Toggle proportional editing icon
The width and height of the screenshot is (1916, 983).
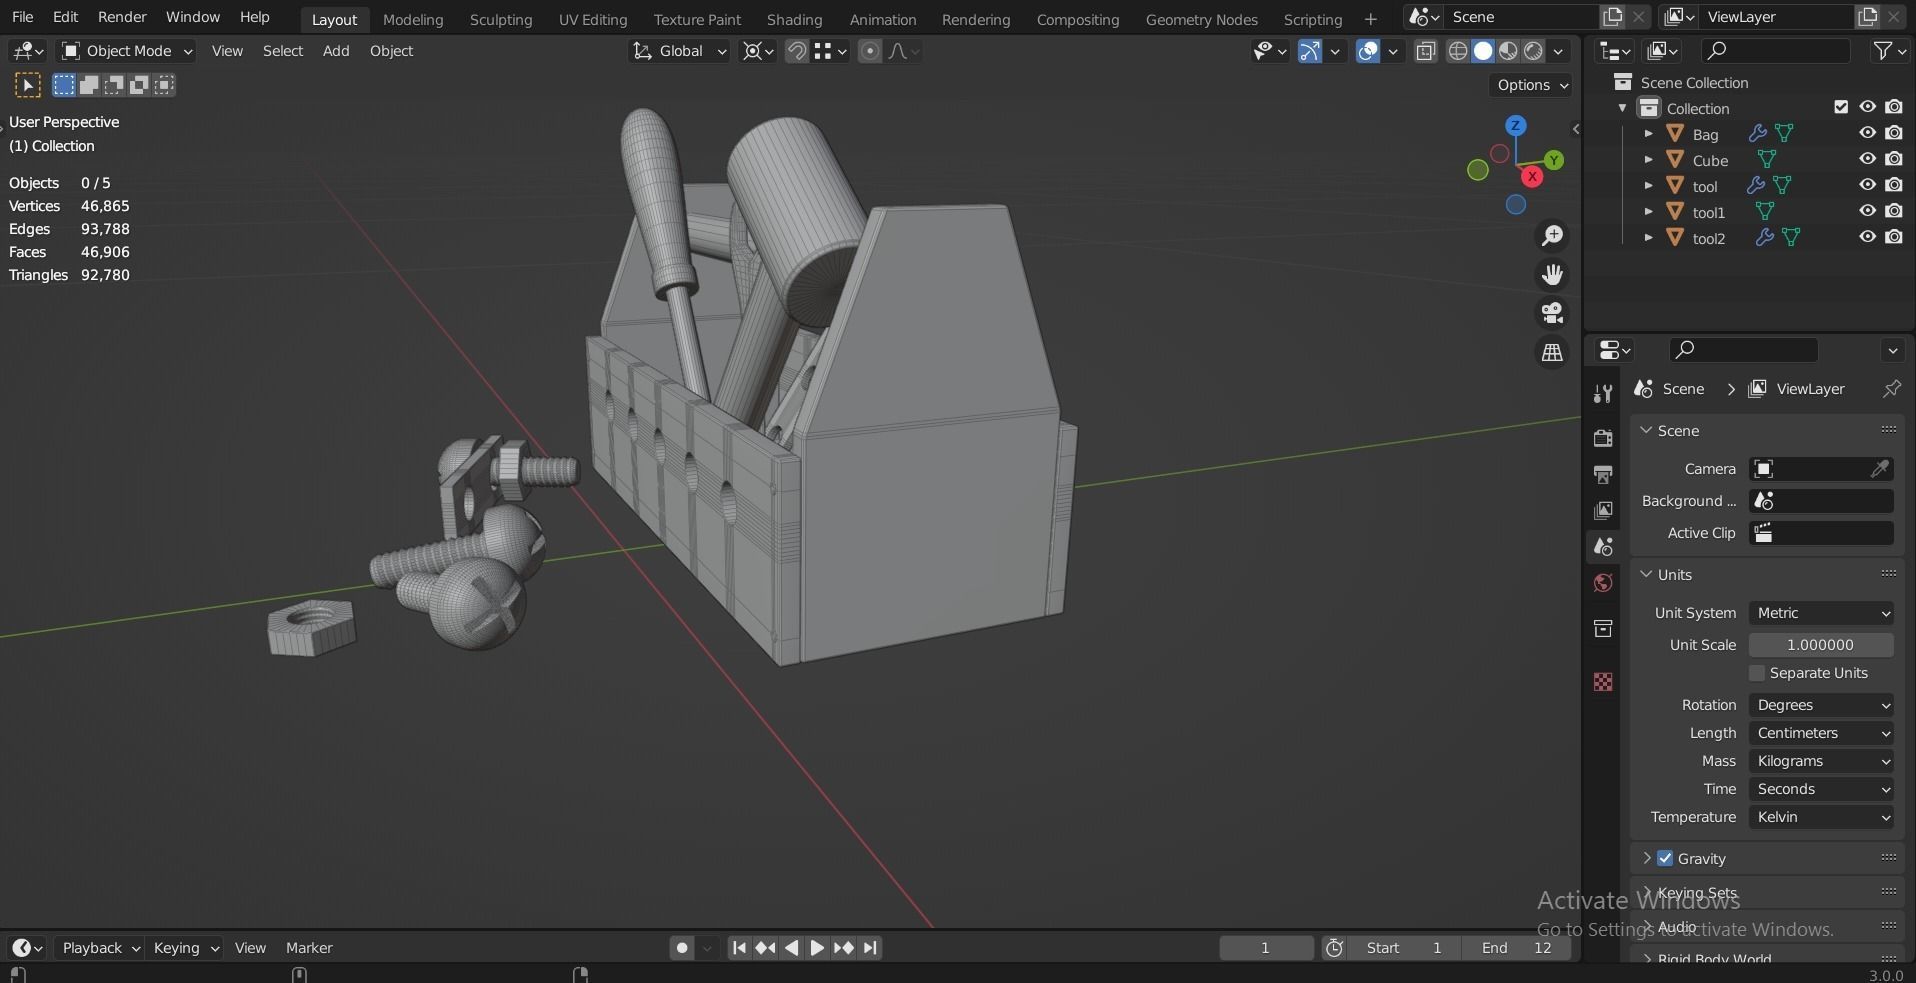pos(870,51)
